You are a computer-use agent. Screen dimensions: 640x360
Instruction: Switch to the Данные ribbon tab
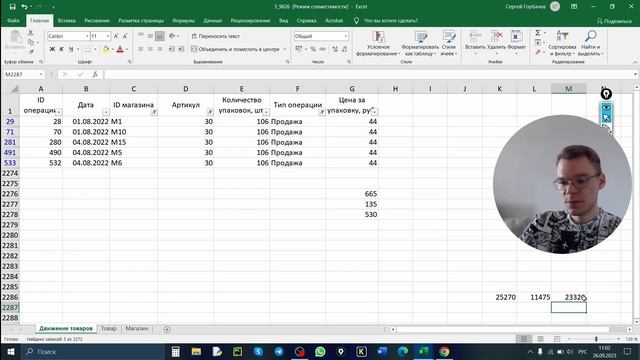pos(213,20)
